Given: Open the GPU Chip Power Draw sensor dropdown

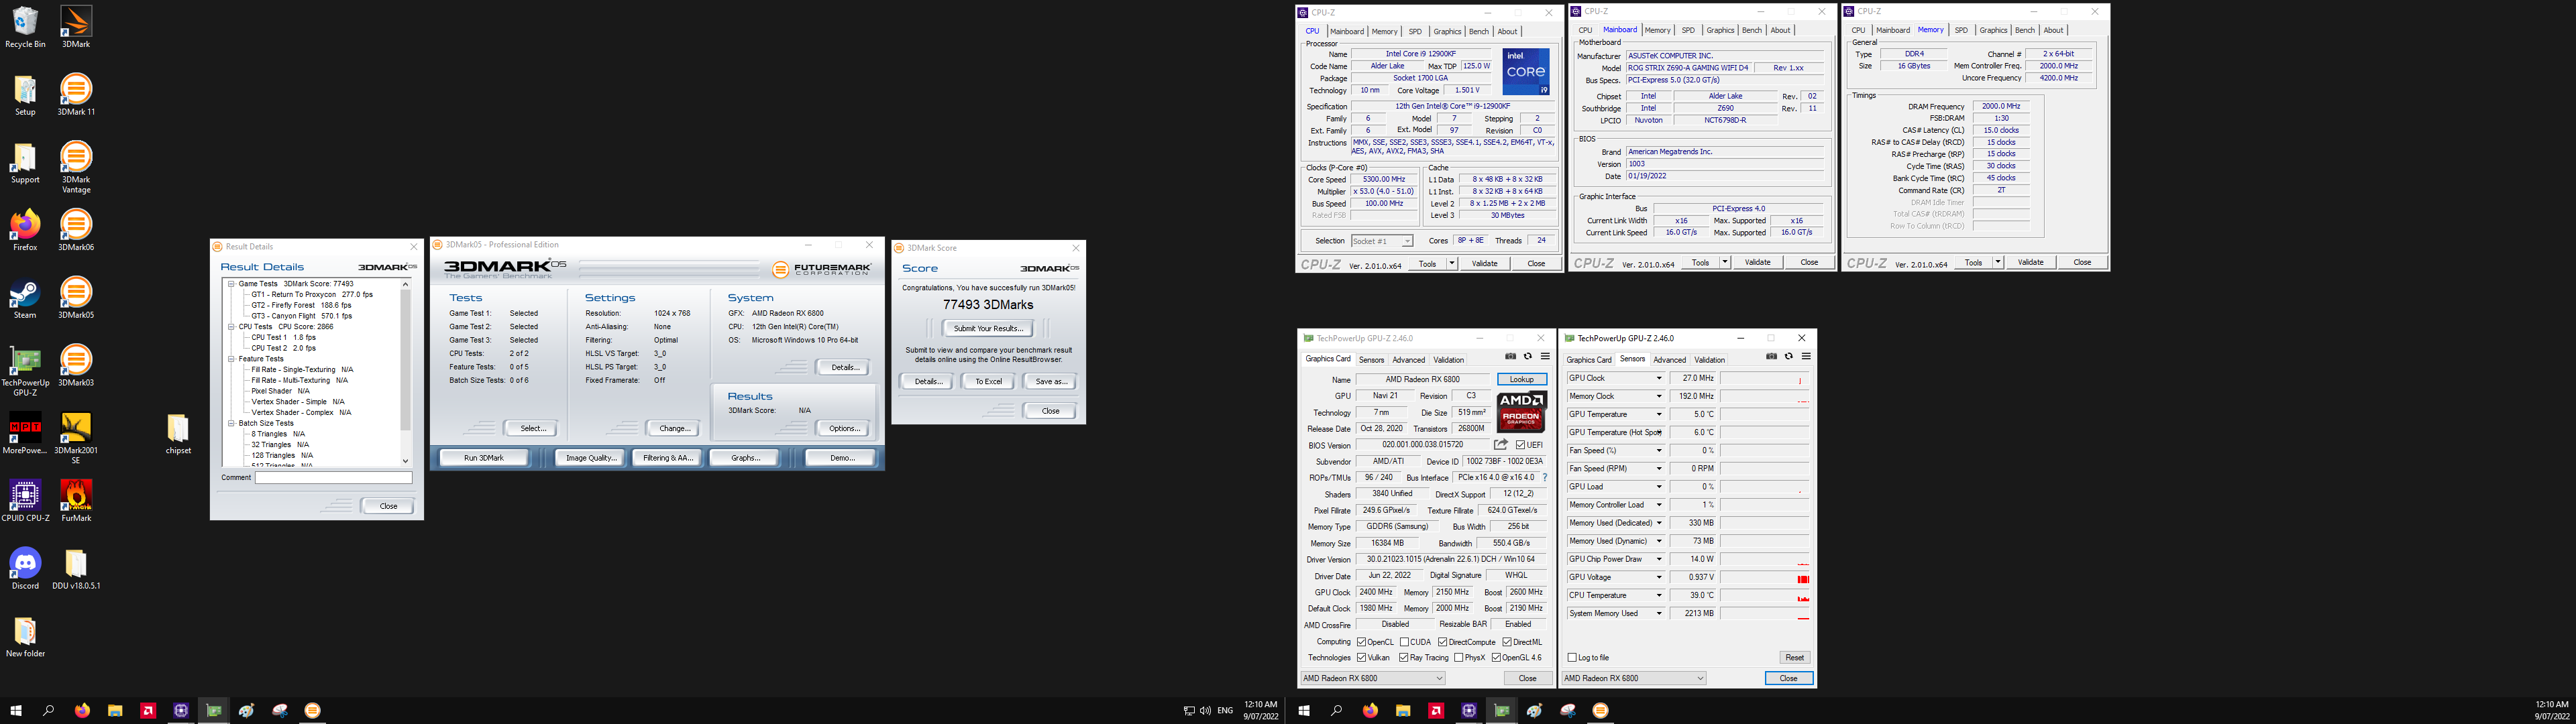Looking at the screenshot, I should click(x=1659, y=560).
